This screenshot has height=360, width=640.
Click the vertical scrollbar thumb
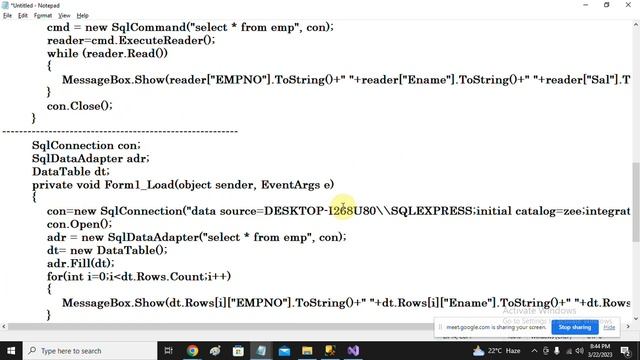tap(636, 202)
